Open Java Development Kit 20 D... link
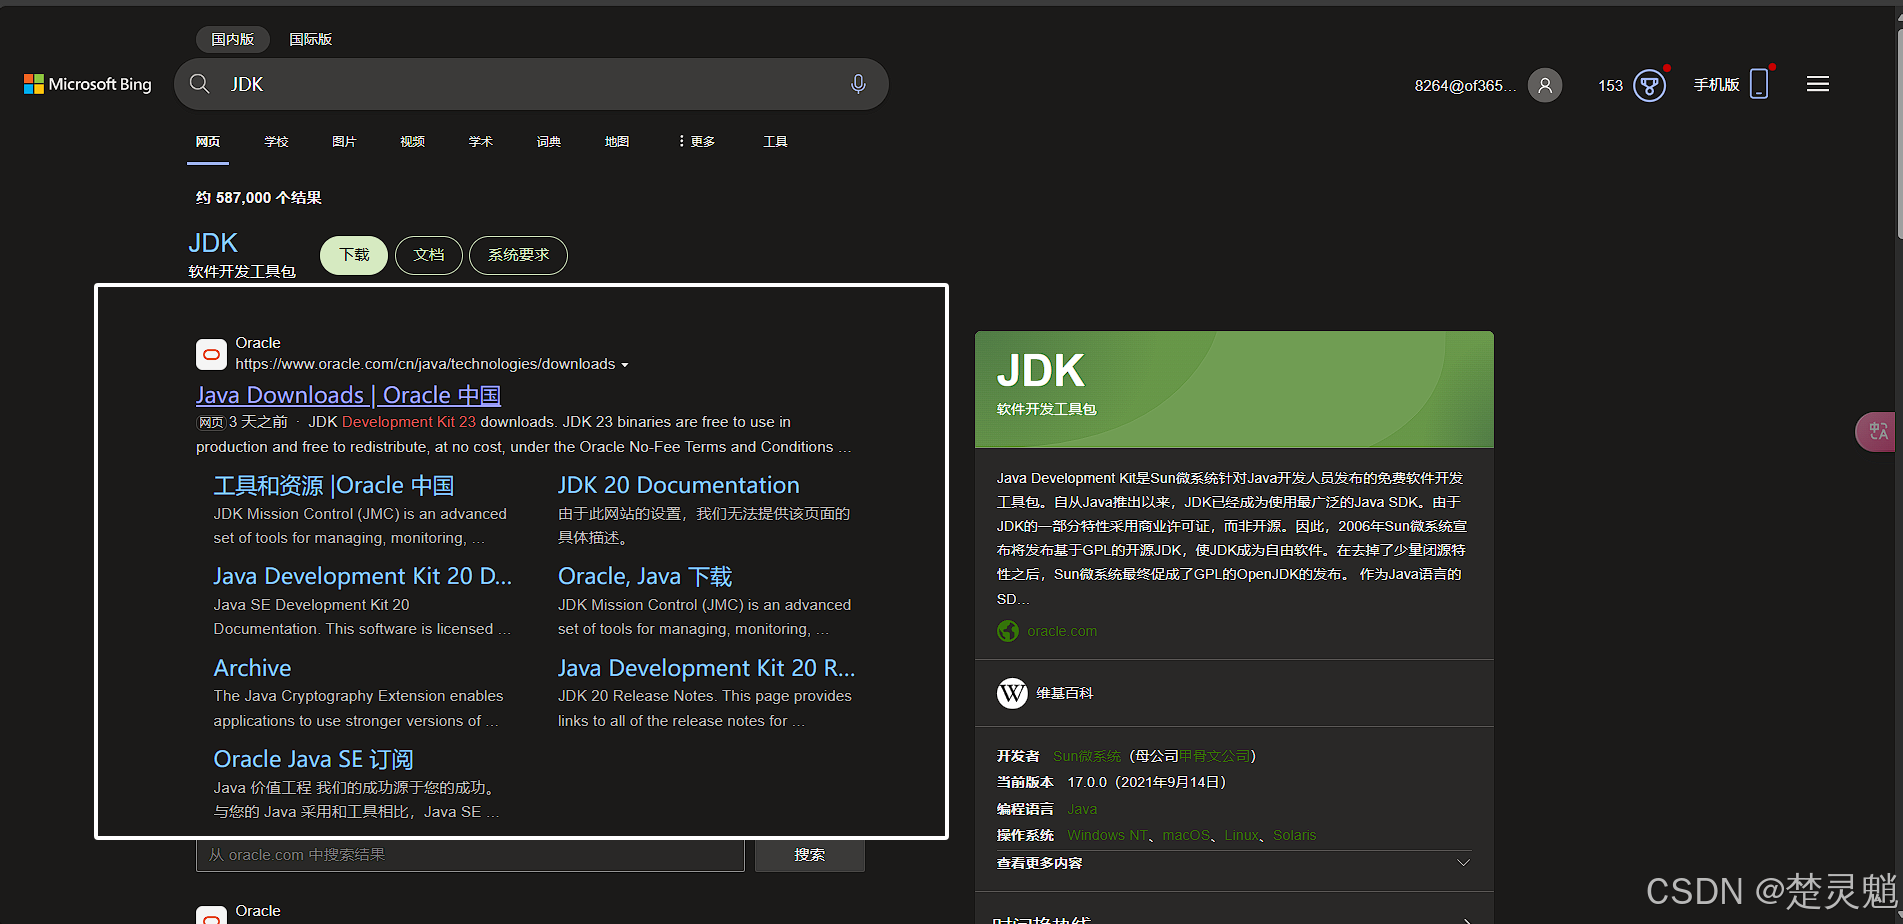The height and width of the screenshot is (924, 1903). 362,577
